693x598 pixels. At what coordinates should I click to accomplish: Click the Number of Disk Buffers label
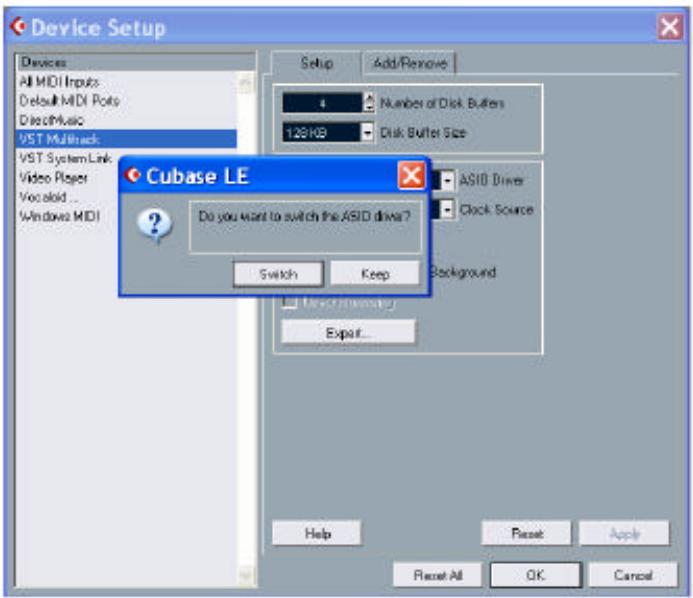click(x=442, y=103)
